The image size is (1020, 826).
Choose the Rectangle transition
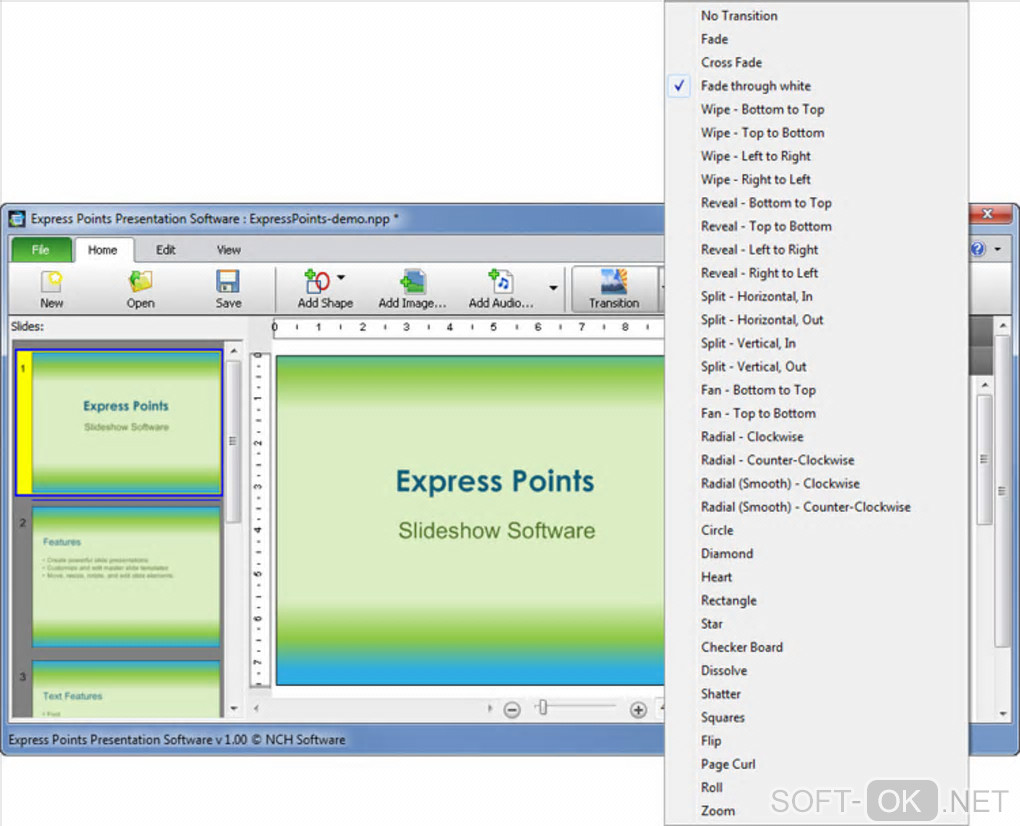tap(816, 601)
